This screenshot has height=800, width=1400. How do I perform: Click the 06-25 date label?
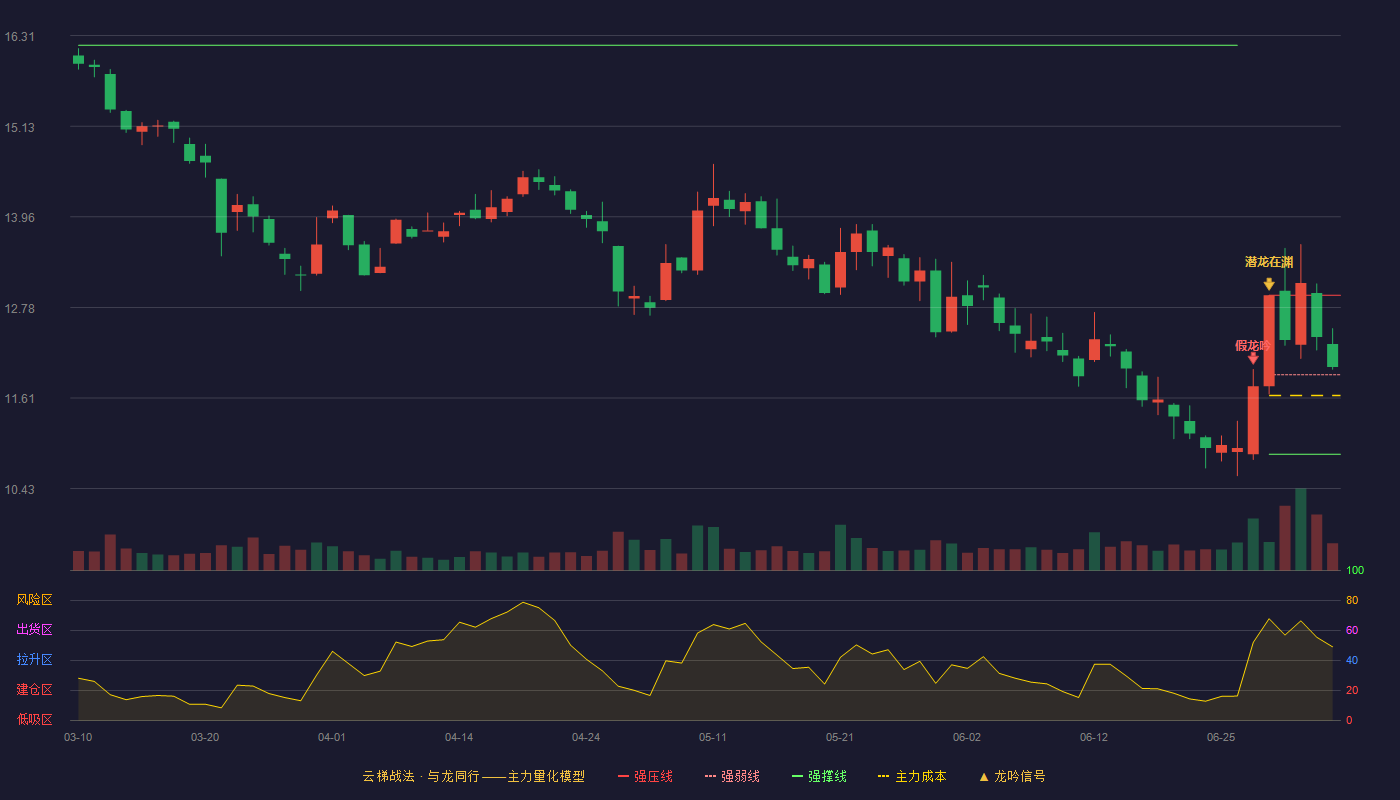point(1221,737)
